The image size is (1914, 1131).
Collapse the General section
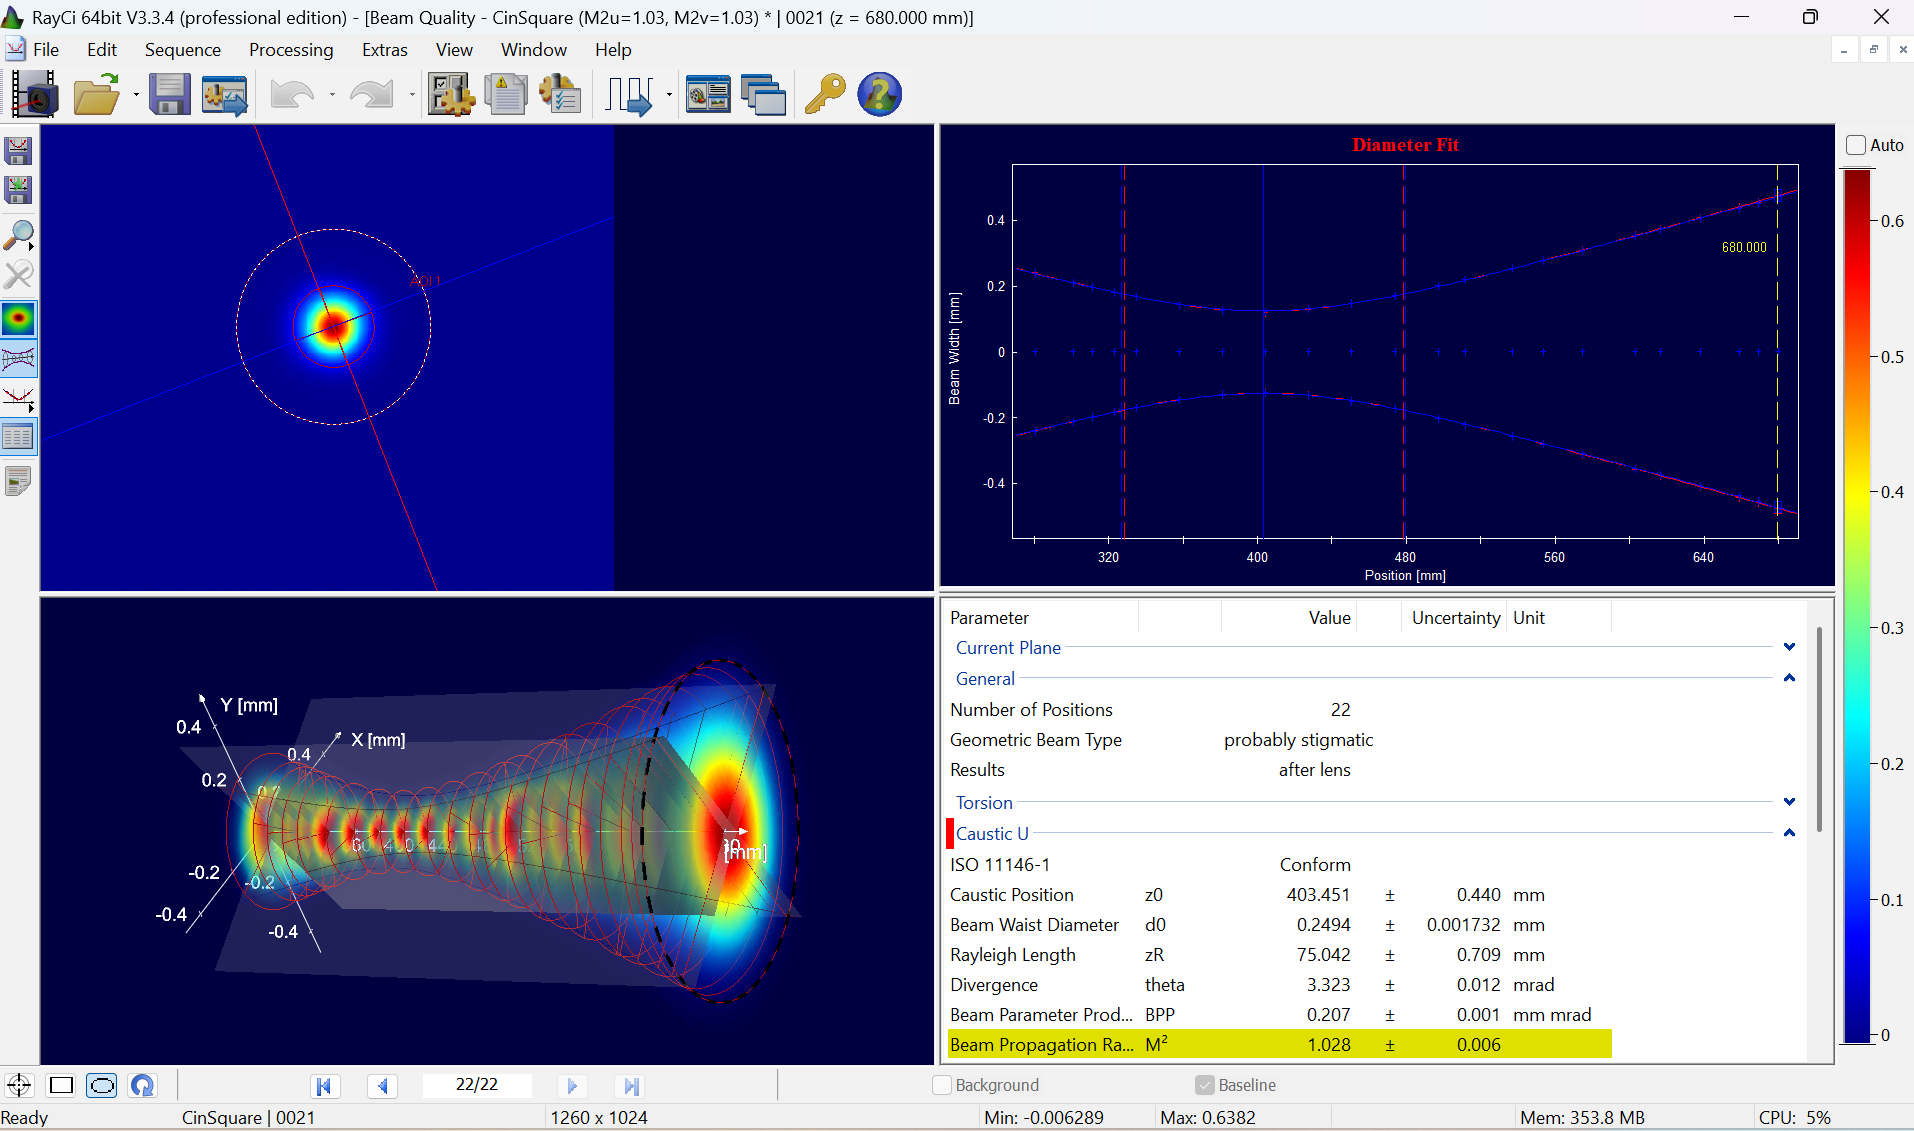tap(1789, 678)
